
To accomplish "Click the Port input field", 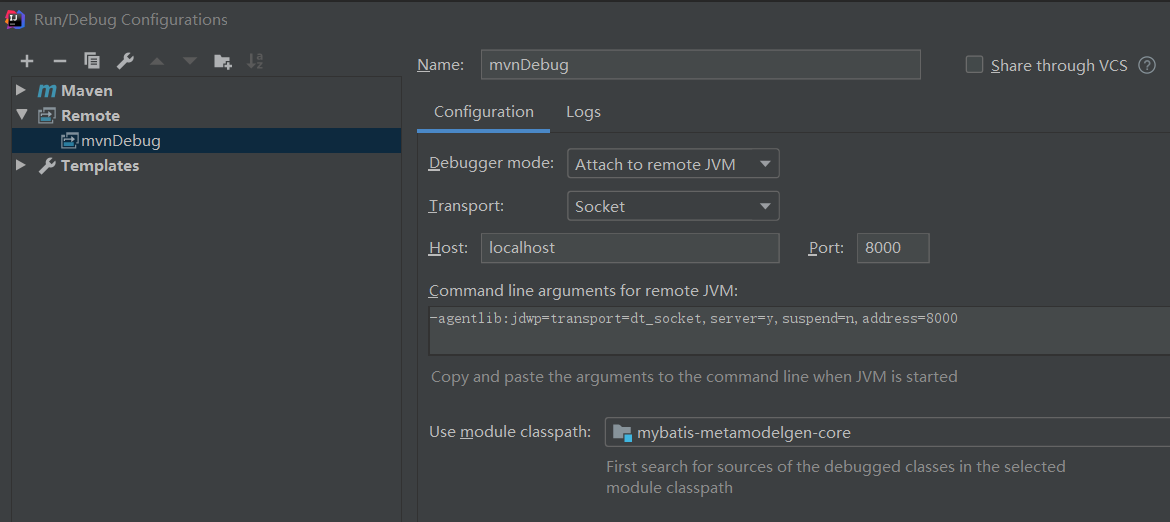I will pyautogui.click(x=892, y=248).
